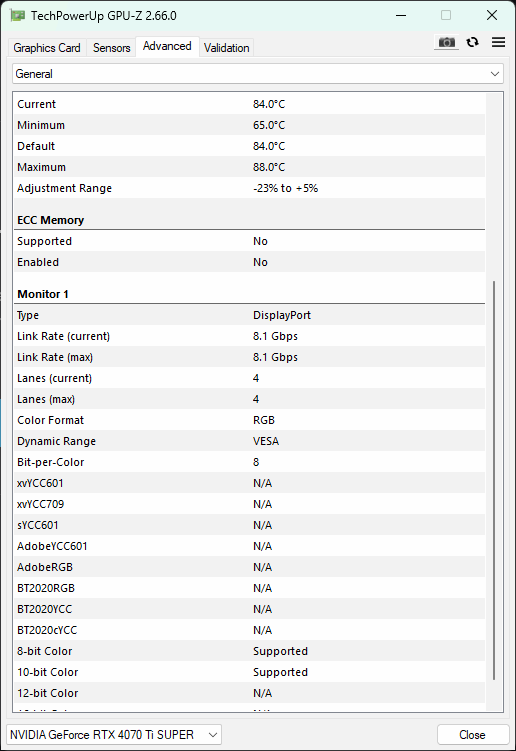
Task: Select the Validation tab
Action: click(x=227, y=48)
